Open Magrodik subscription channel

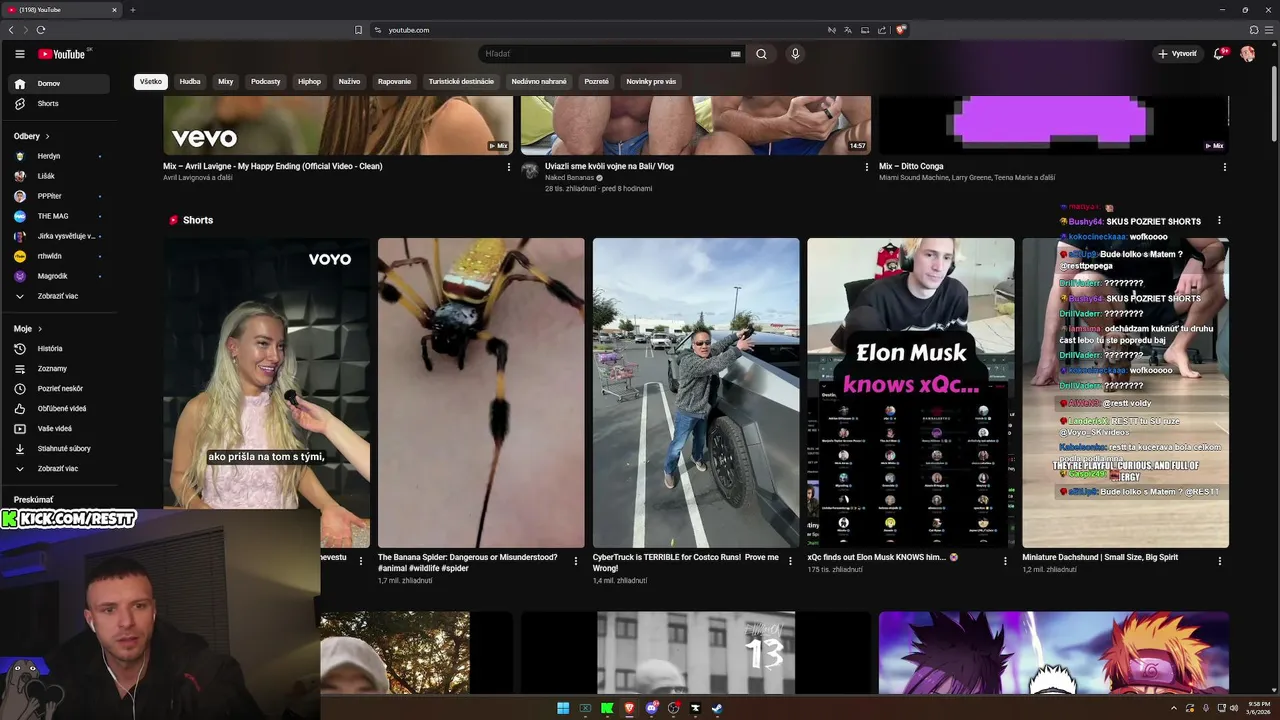[61, 276]
